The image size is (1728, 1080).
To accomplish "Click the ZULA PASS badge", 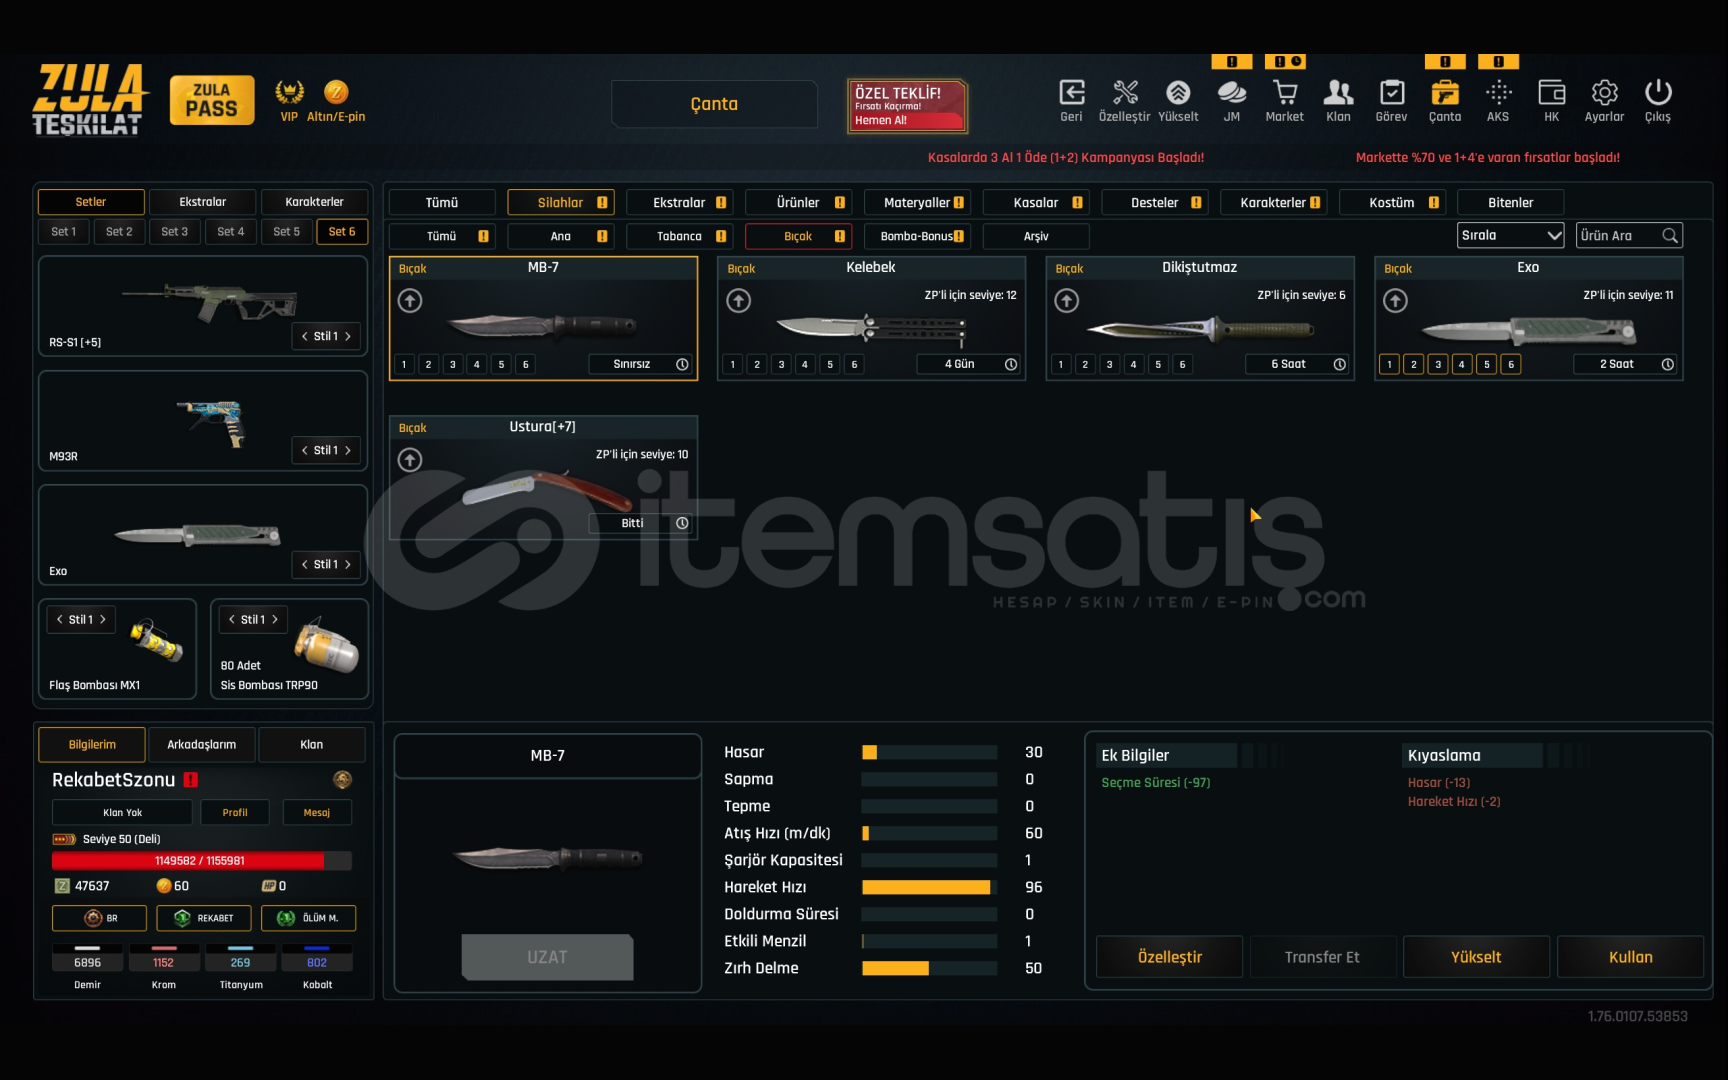I will coord(212,100).
